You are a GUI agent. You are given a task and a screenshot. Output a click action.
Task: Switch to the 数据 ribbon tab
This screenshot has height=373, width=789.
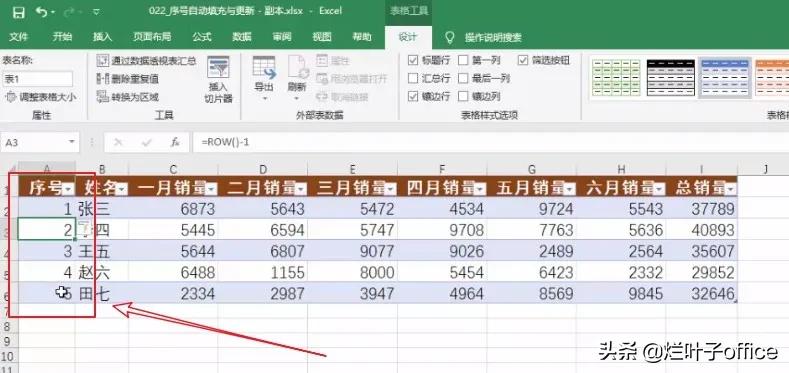tap(242, 37)
